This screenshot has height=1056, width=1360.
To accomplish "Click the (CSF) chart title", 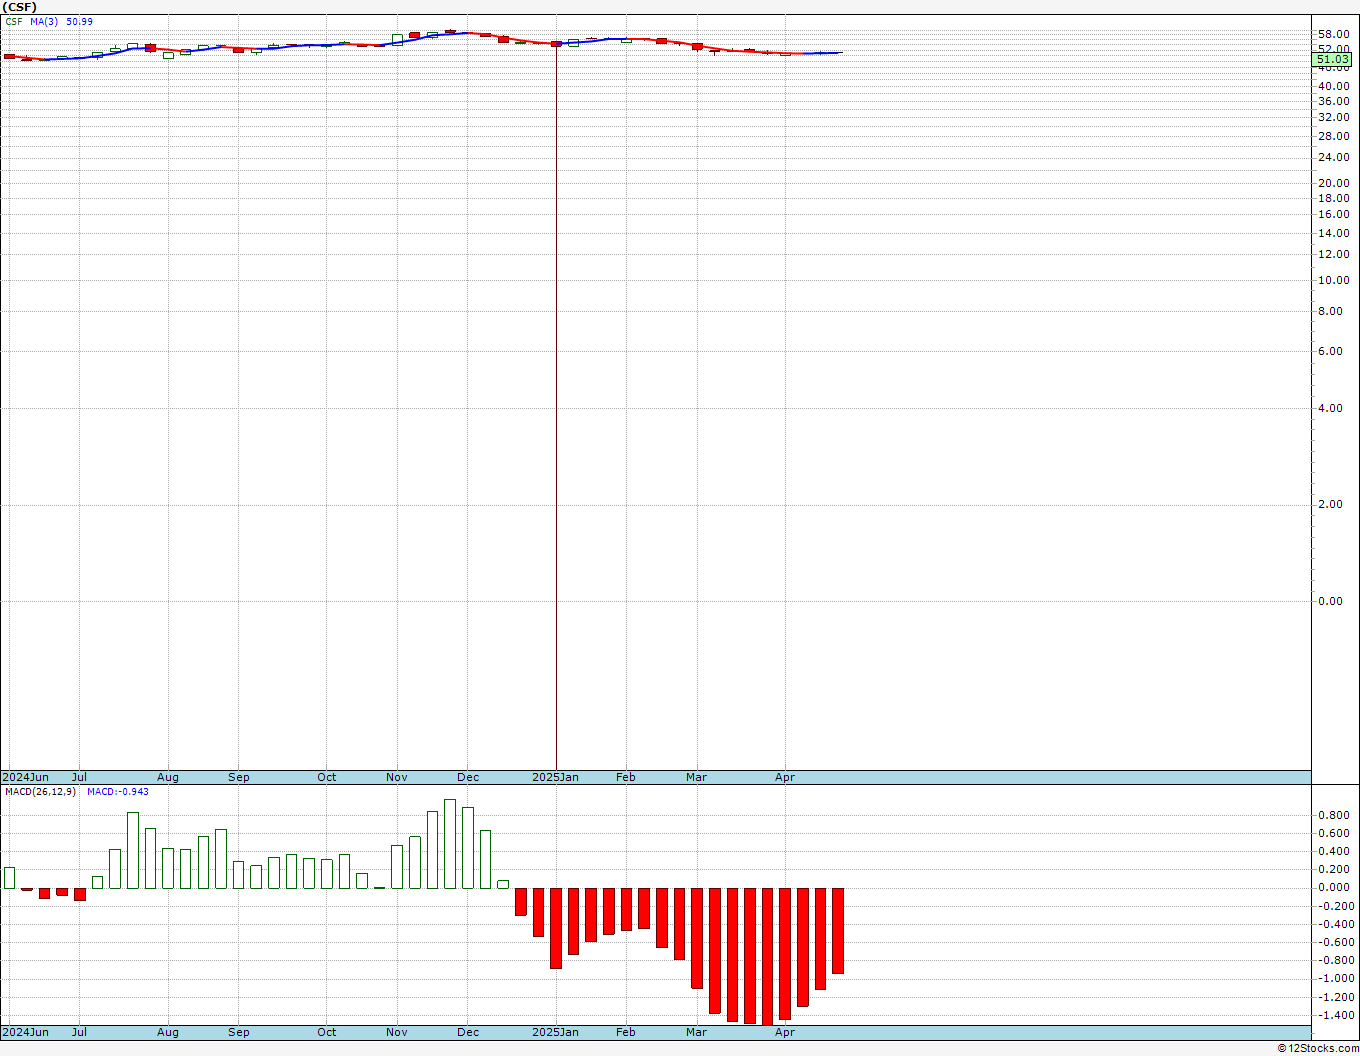I will click(x=20, y=7).
